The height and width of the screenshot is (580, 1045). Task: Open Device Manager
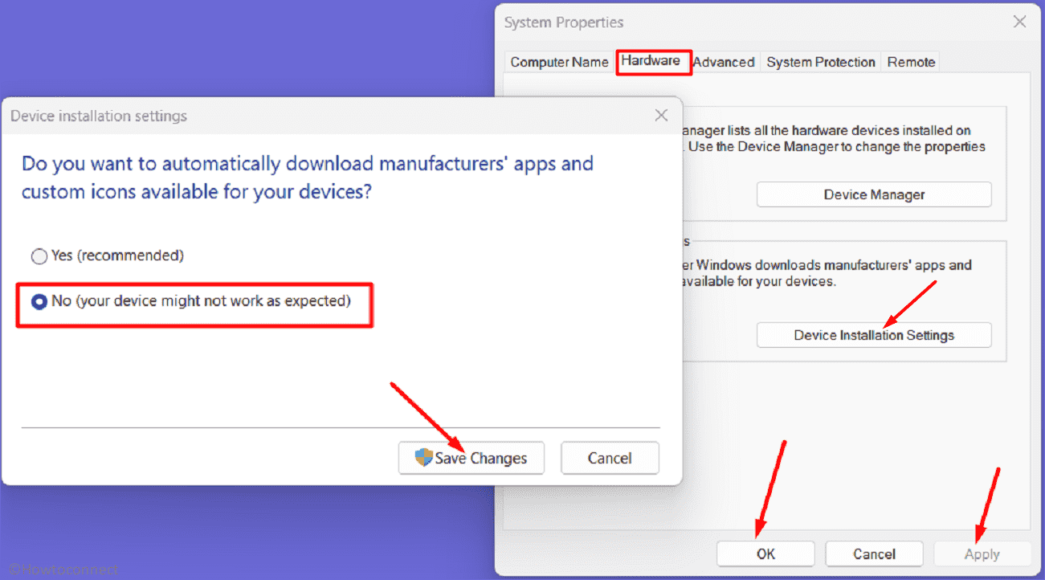(x=872, y=194)
